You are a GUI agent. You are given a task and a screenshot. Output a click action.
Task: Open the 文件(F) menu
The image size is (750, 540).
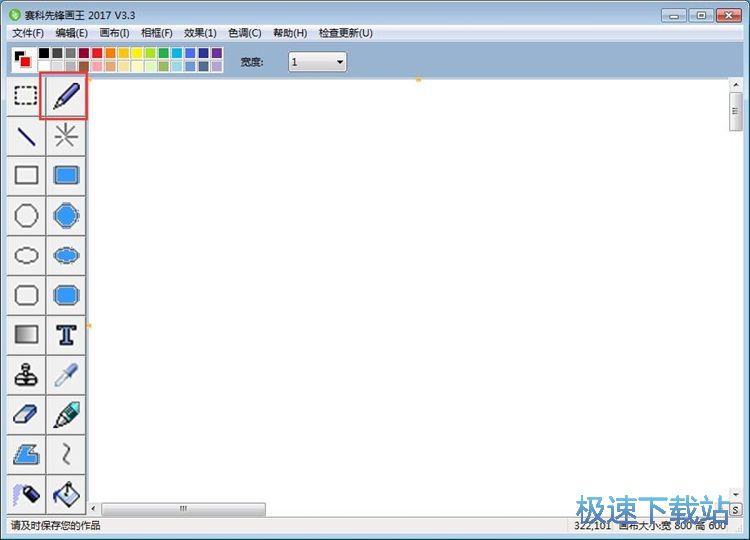[28, 33]
